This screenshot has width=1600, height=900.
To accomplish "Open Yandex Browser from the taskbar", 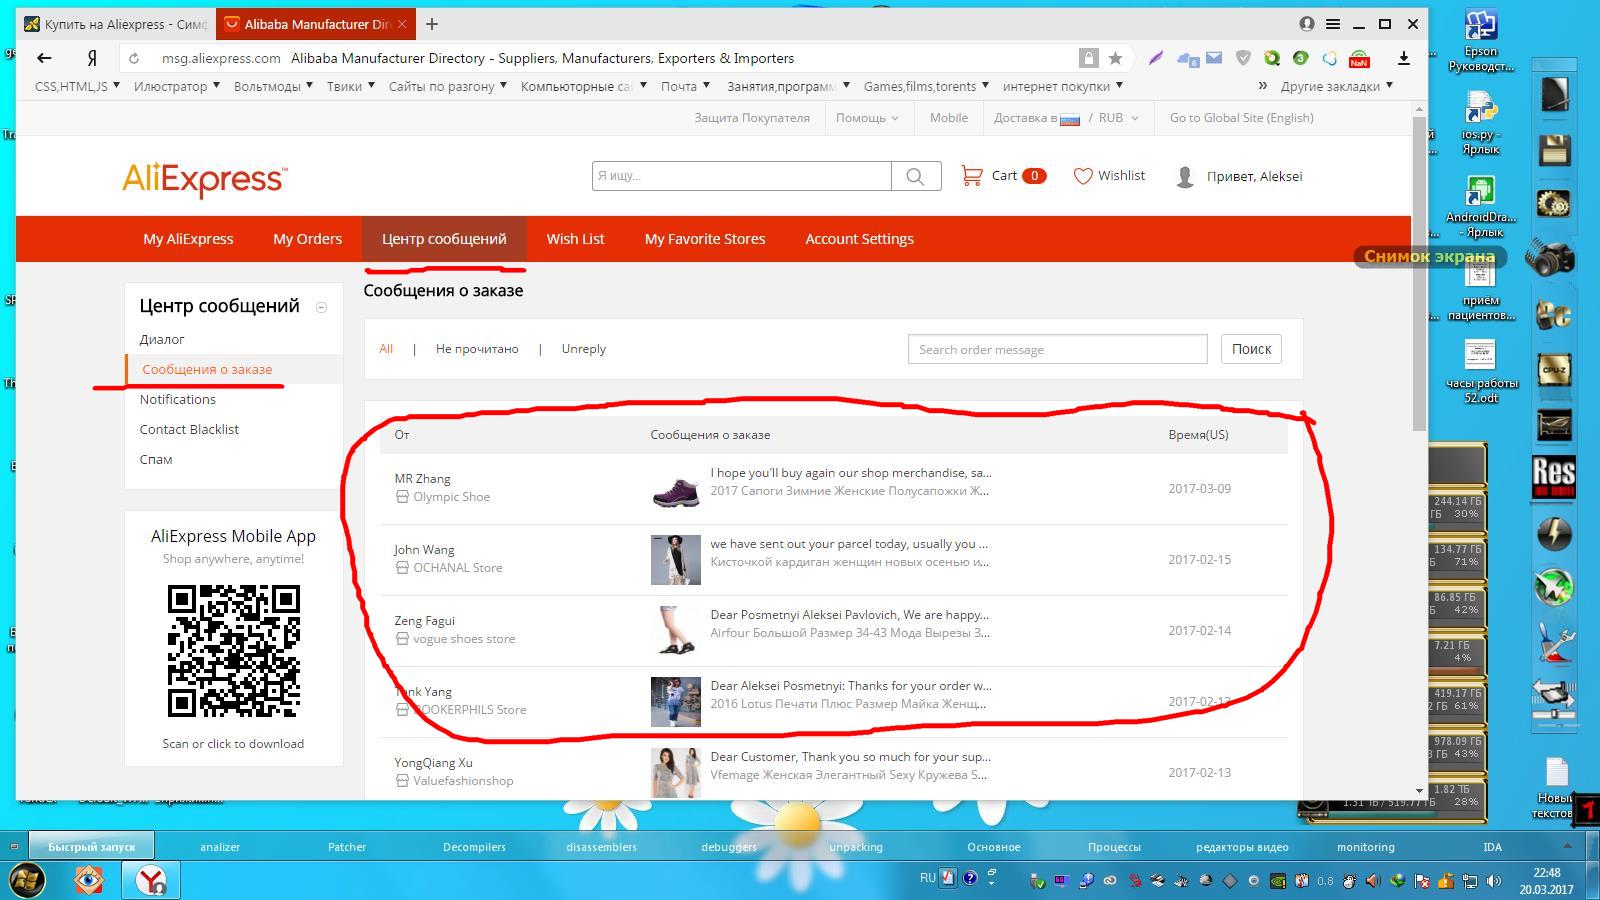I will (x=151, y=880).
